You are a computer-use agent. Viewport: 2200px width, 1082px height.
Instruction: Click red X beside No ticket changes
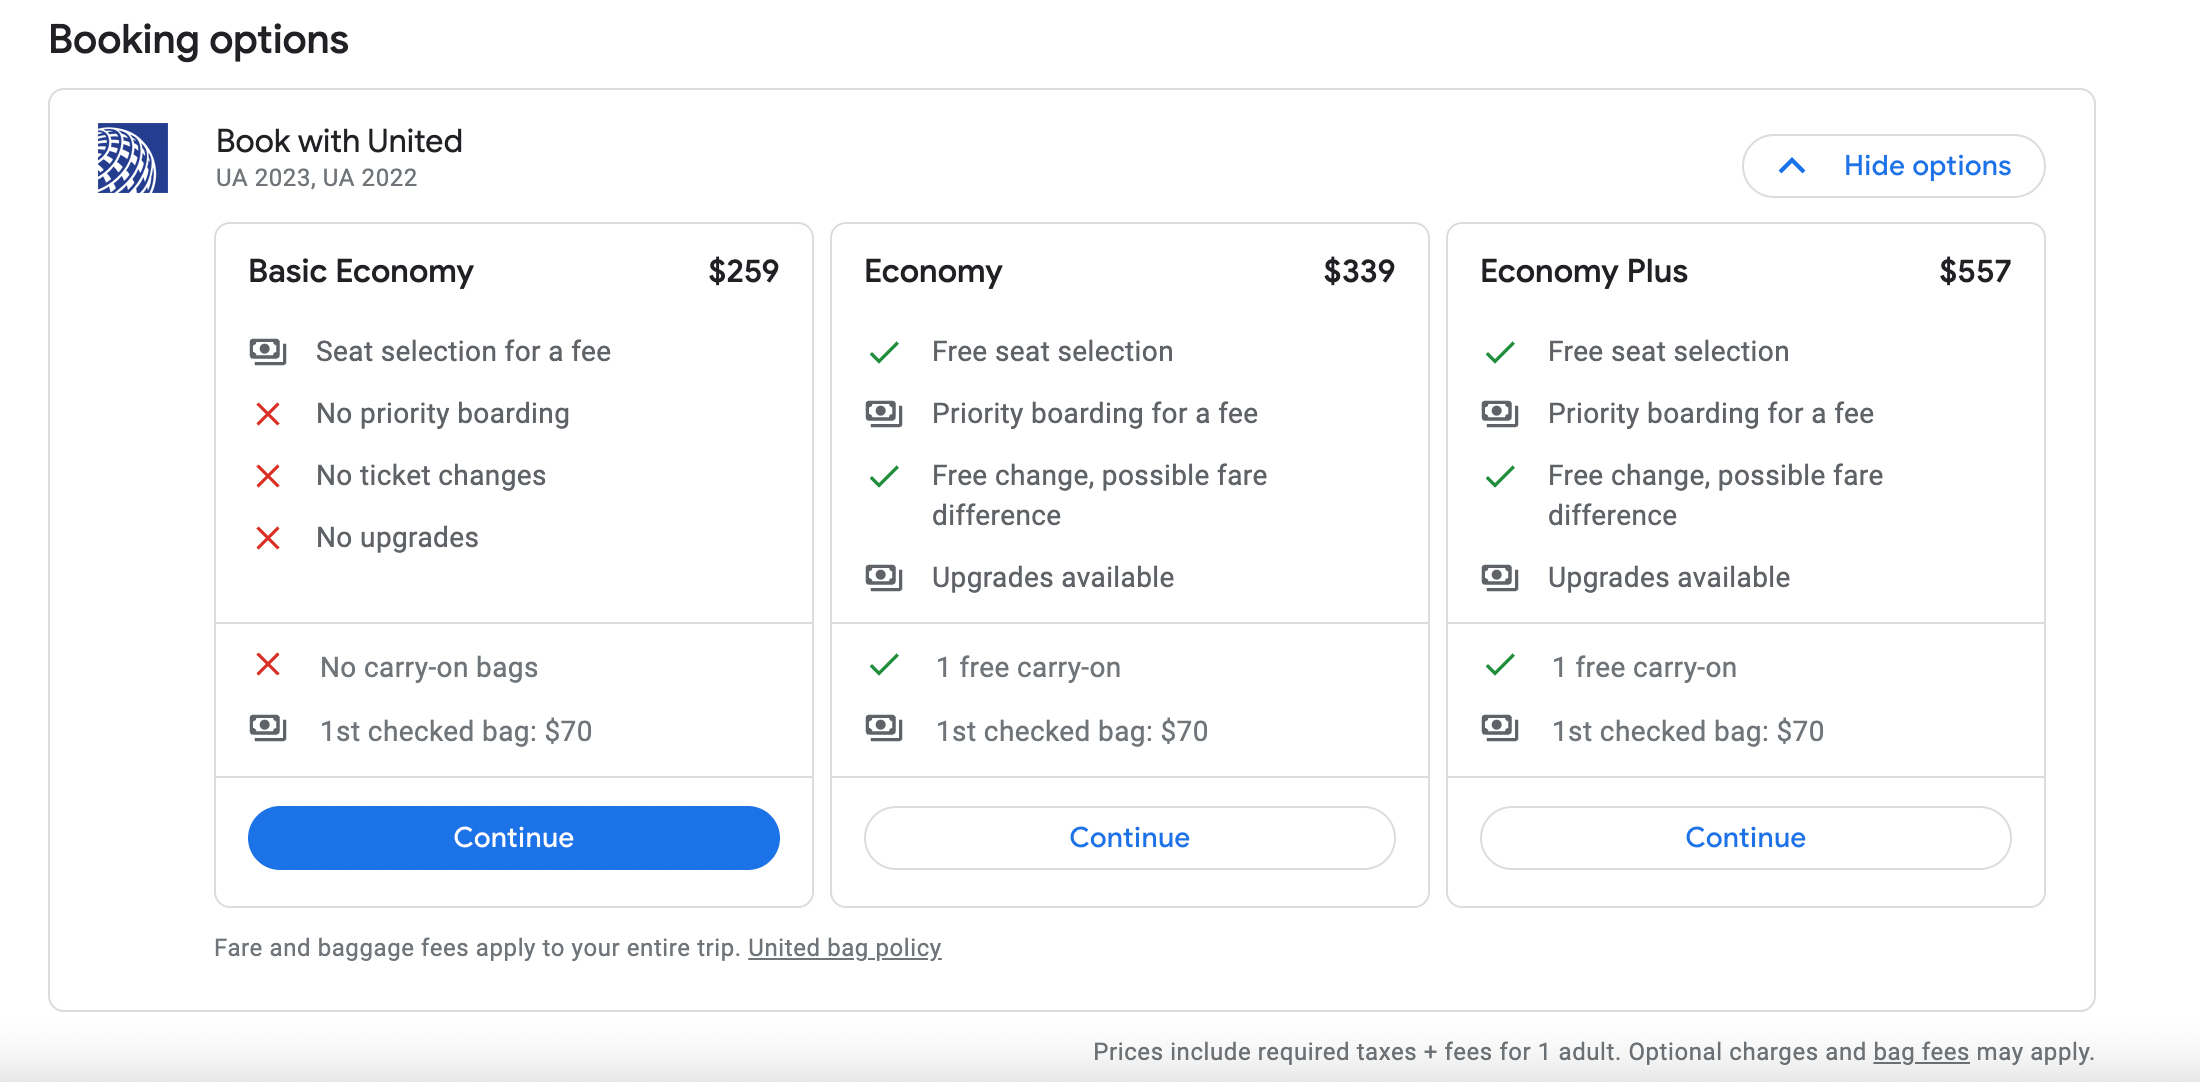[268, 476]
